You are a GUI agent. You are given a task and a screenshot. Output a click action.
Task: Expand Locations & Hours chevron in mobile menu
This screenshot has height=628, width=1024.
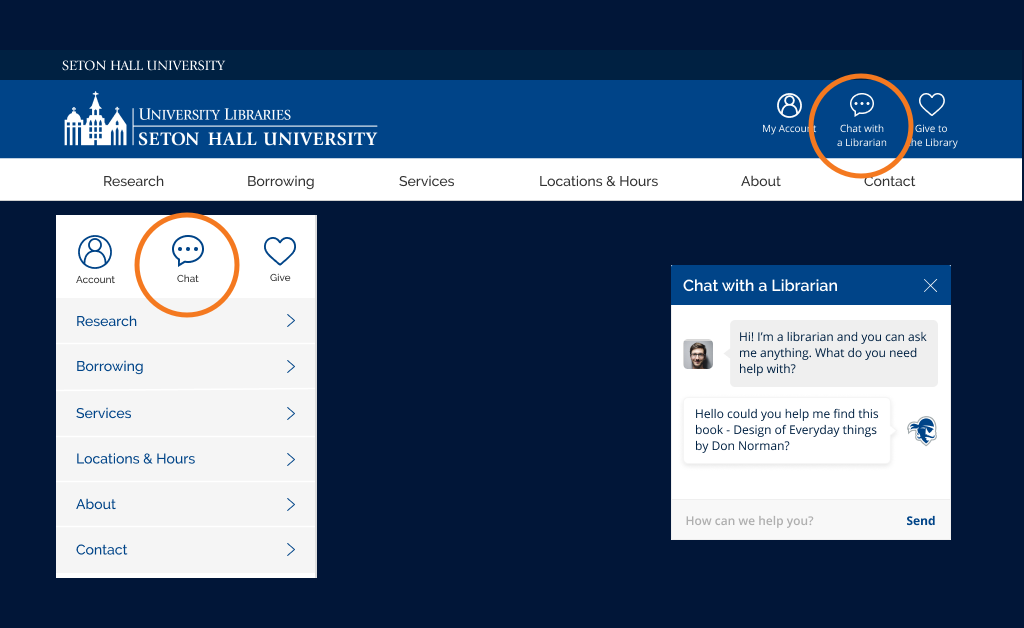(x=291, y=459)
